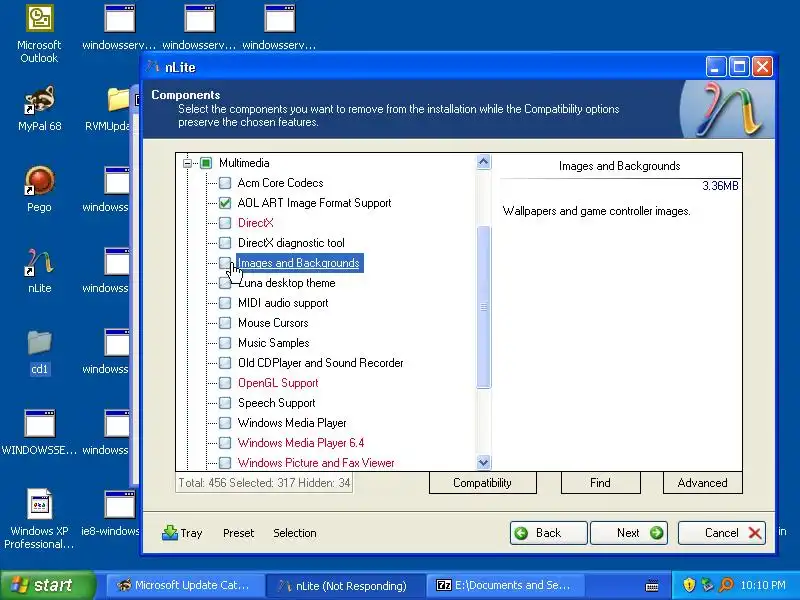The image size is (800, 600).
Task: Switch to nLite (Not Responding) taskbar button
Action: click(x=345, y=585)
